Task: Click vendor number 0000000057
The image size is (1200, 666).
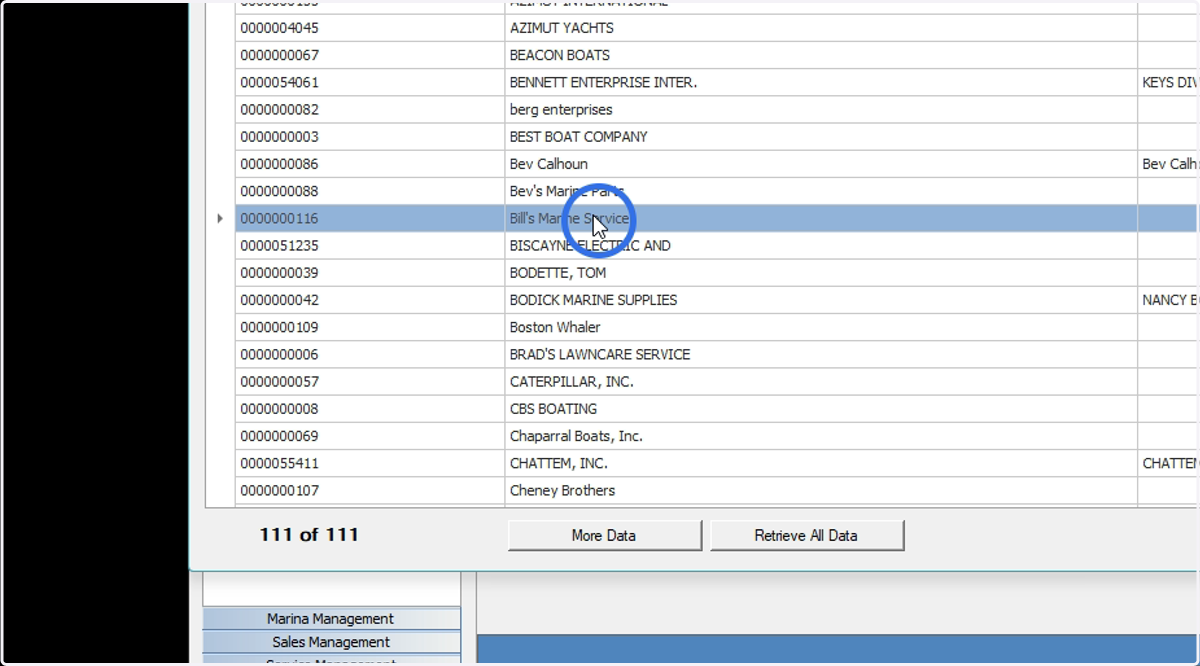Action: coord(279,381)
